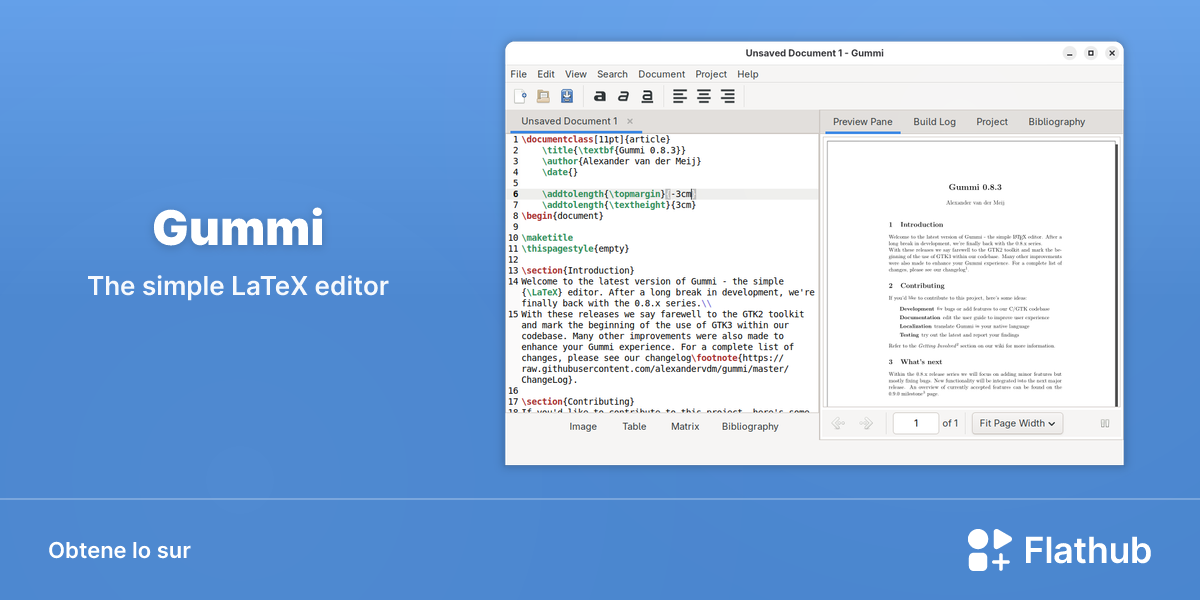
Task: Align text right
Action: [728, 96]
